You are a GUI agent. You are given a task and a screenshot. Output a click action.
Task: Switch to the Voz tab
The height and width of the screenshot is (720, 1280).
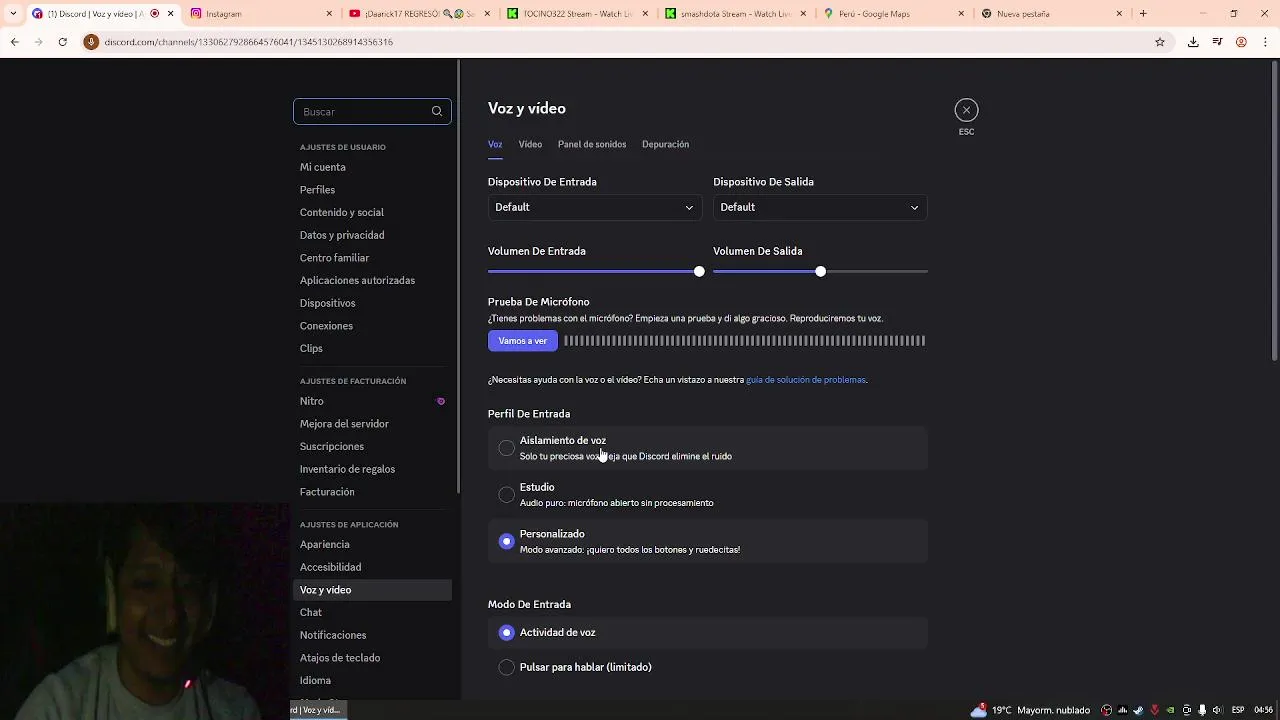pyautogui.click(x=495, y=144)
